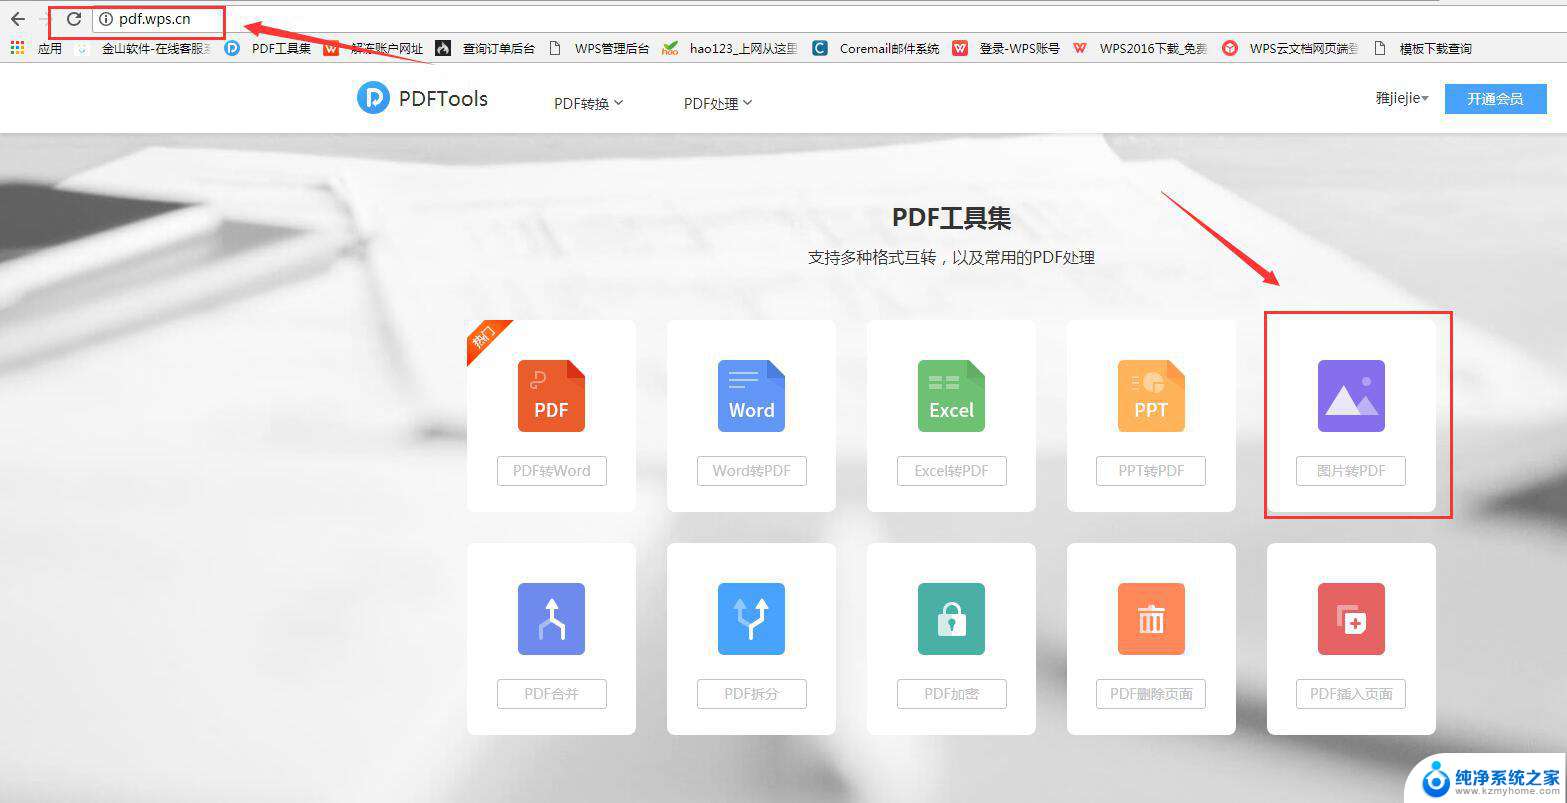Click the 开通会员 button
The image size is (1567, 803).
pos(1495,98)
